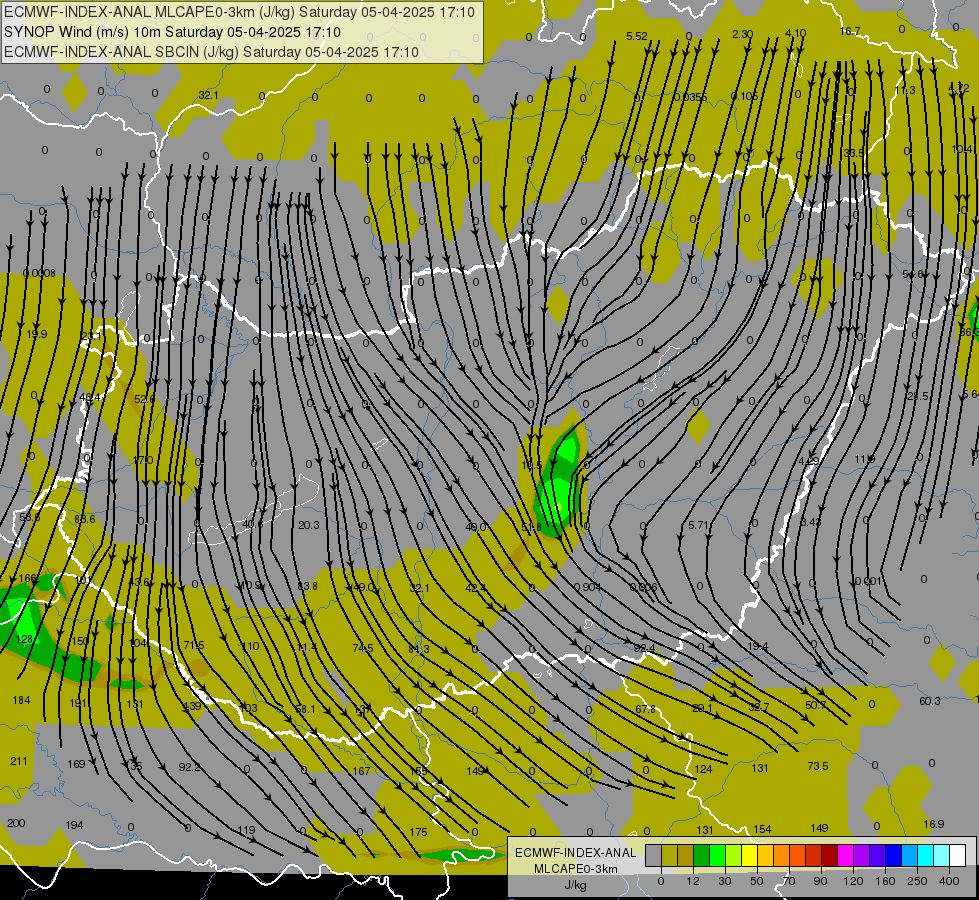
Task: Click the legend tick label '30'
Action: 725,881
